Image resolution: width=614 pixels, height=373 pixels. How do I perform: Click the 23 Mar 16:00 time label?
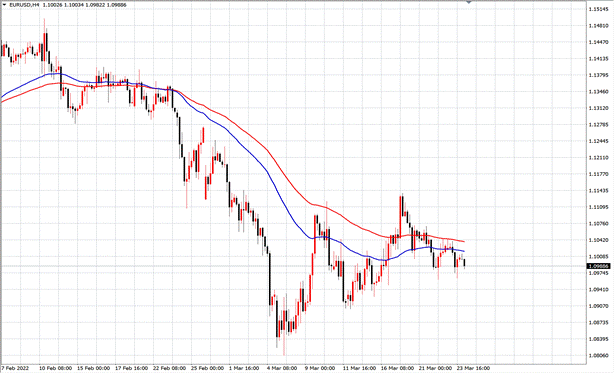[x=473, y=368]
